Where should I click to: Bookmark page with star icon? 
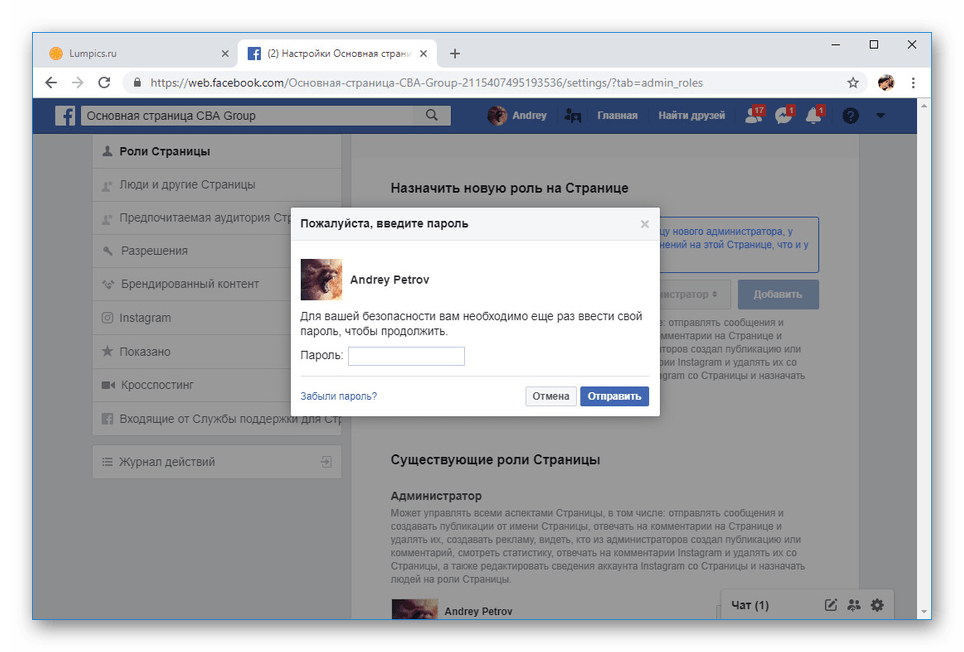tap(853, 83)
